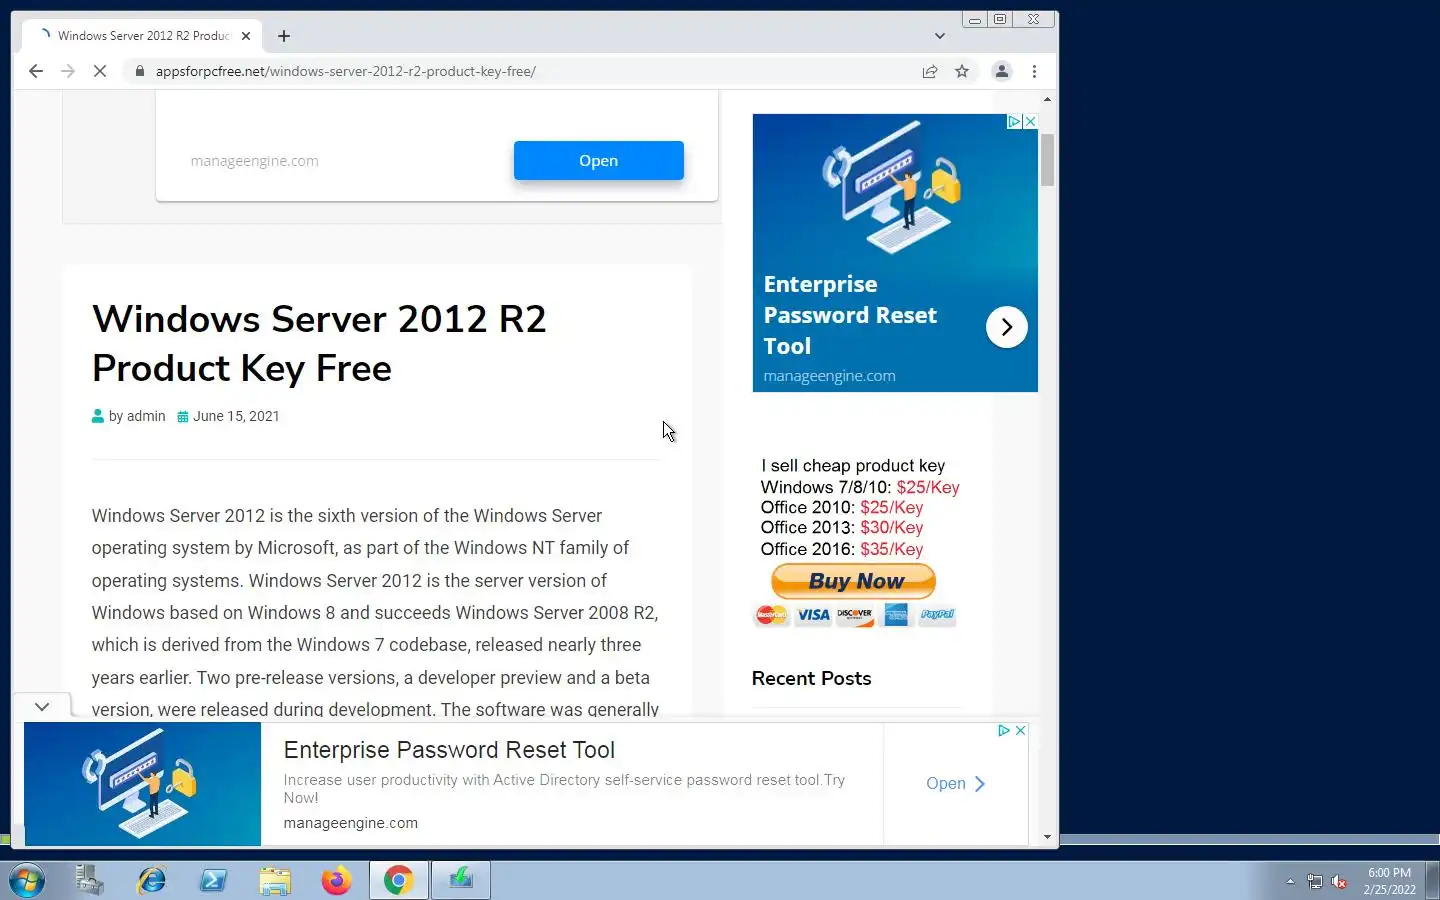Click the scrollbar up arrow
The width and height of the screenshot is (1440, 900).
pyautogui.click(x=1047, y=99)
